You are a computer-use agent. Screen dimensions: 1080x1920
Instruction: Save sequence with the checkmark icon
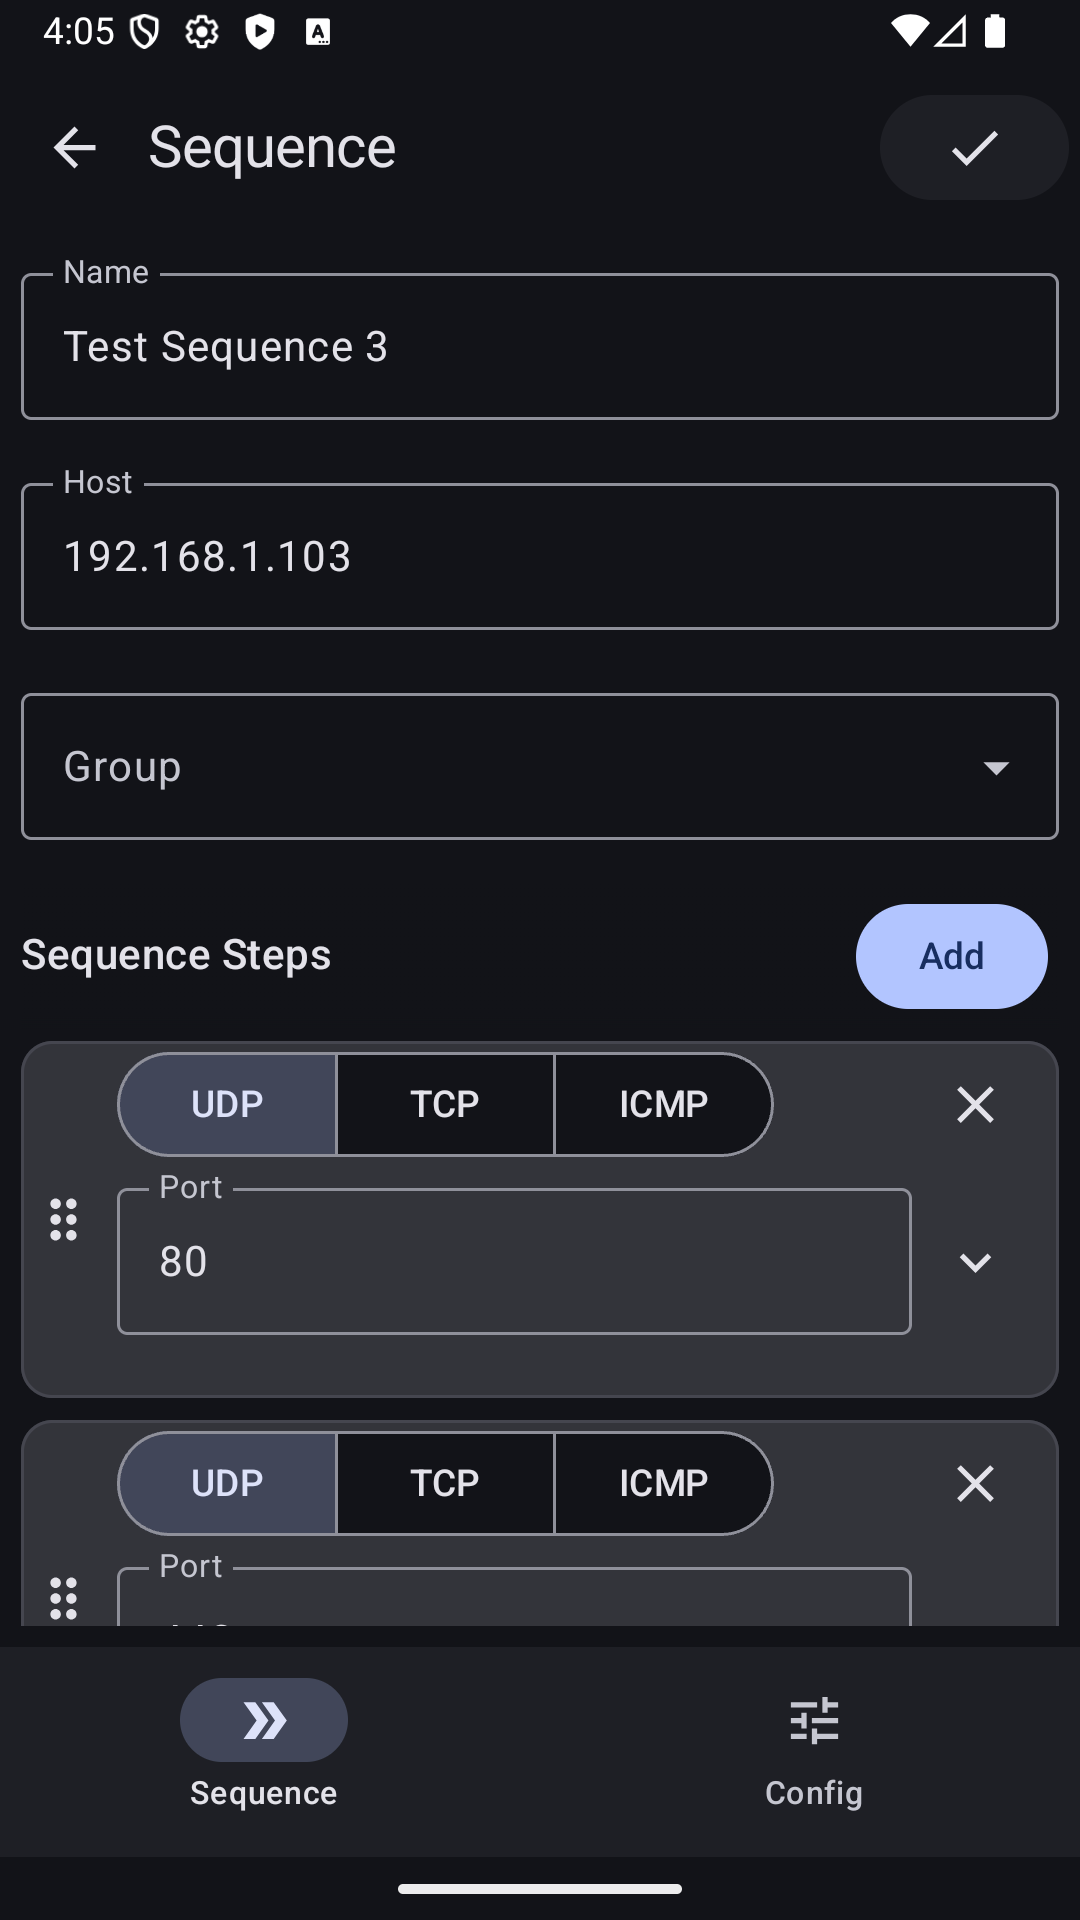click(974, 148)
